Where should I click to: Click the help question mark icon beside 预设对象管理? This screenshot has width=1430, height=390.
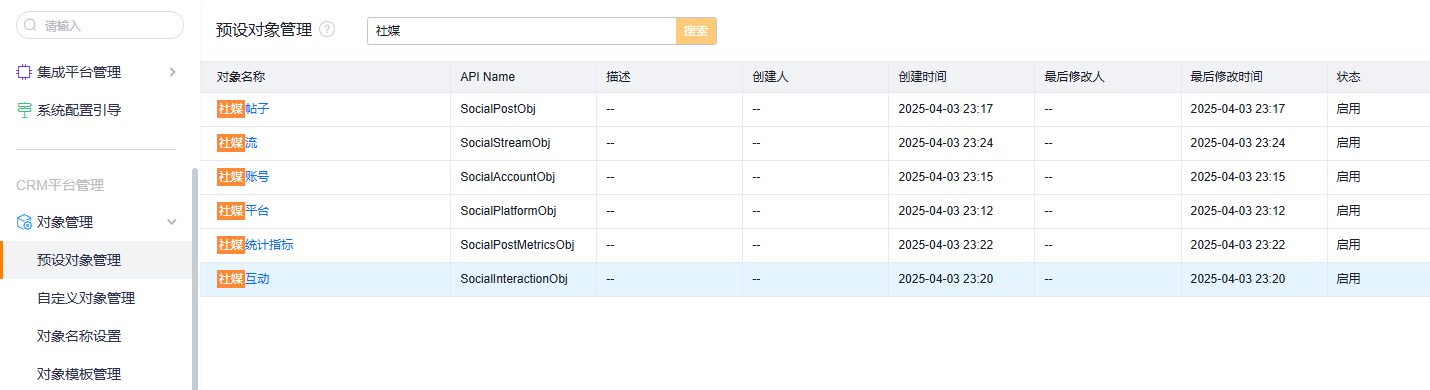pyautogui.click(x=327, y=30)
